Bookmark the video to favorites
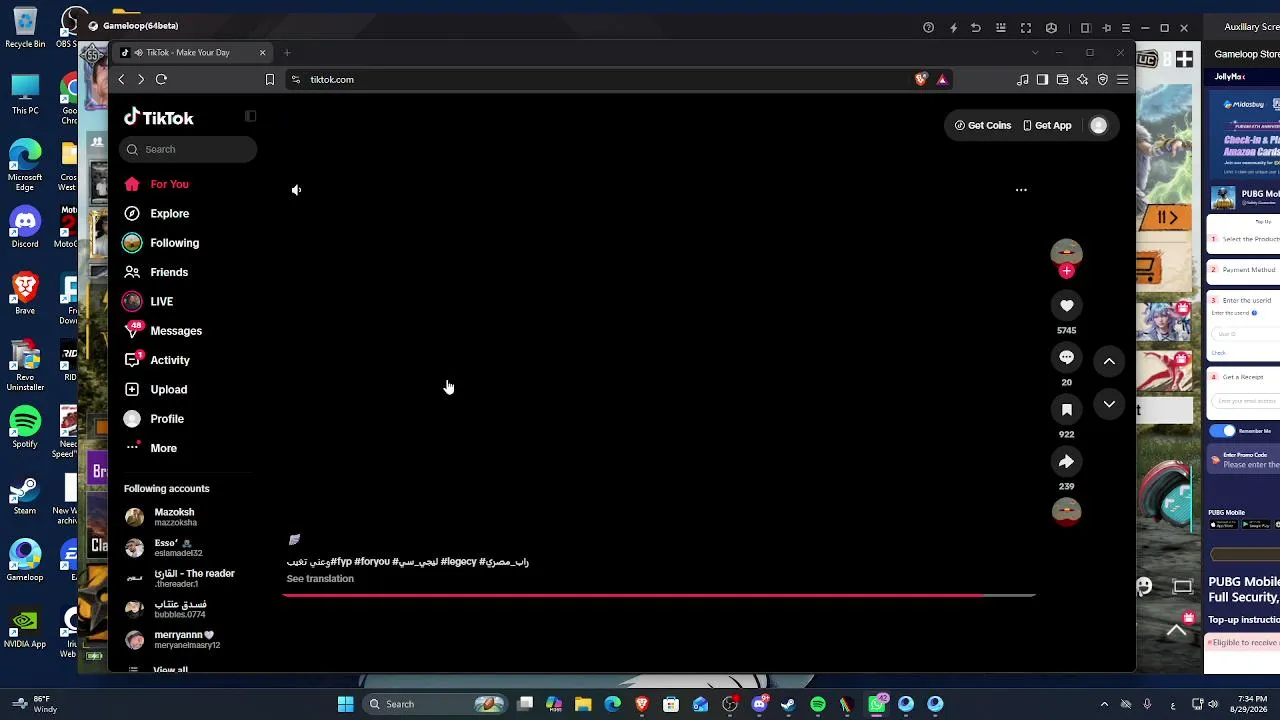The width and height of the screenshot is (1280, 720). [x=1066, y=410]
